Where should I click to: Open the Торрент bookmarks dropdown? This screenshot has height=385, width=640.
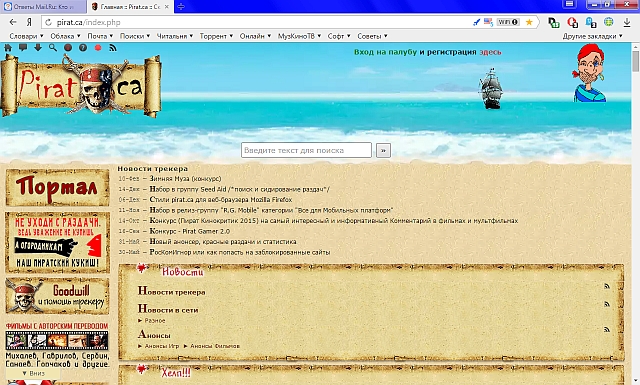pos(216,36)
